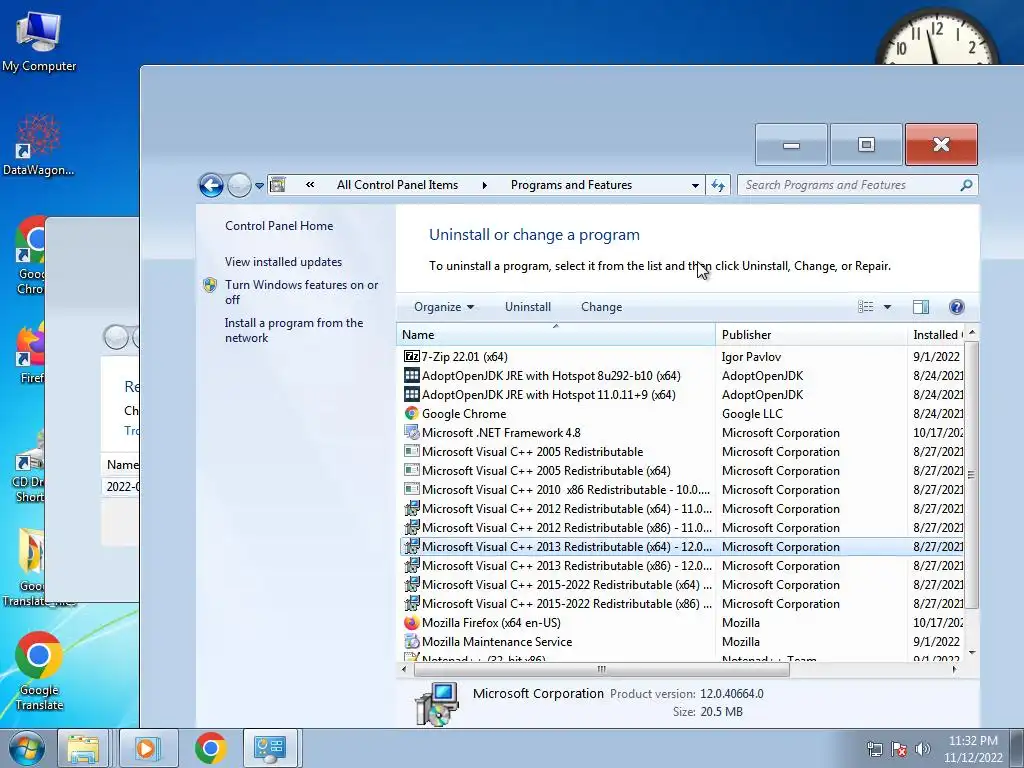Select Mozilla Maintenance Service icon
Image resolution: width=1024 pixels, height=768 pixels.
tap(411, 641)
